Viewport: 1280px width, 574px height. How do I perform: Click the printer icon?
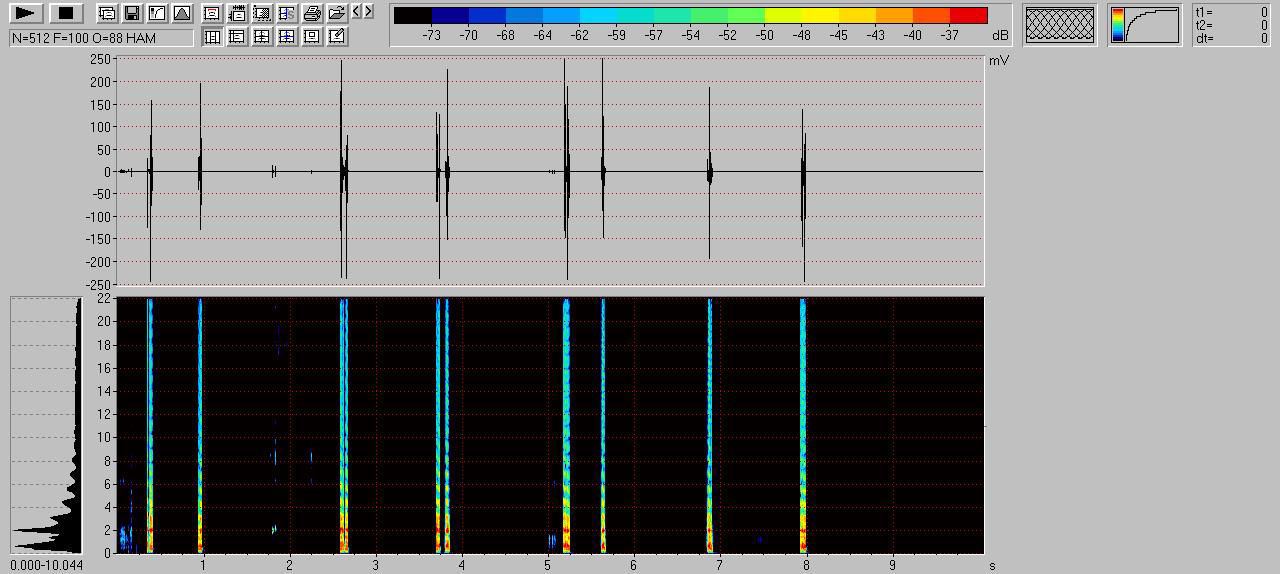pyautogui.click(x=312, y=14)
